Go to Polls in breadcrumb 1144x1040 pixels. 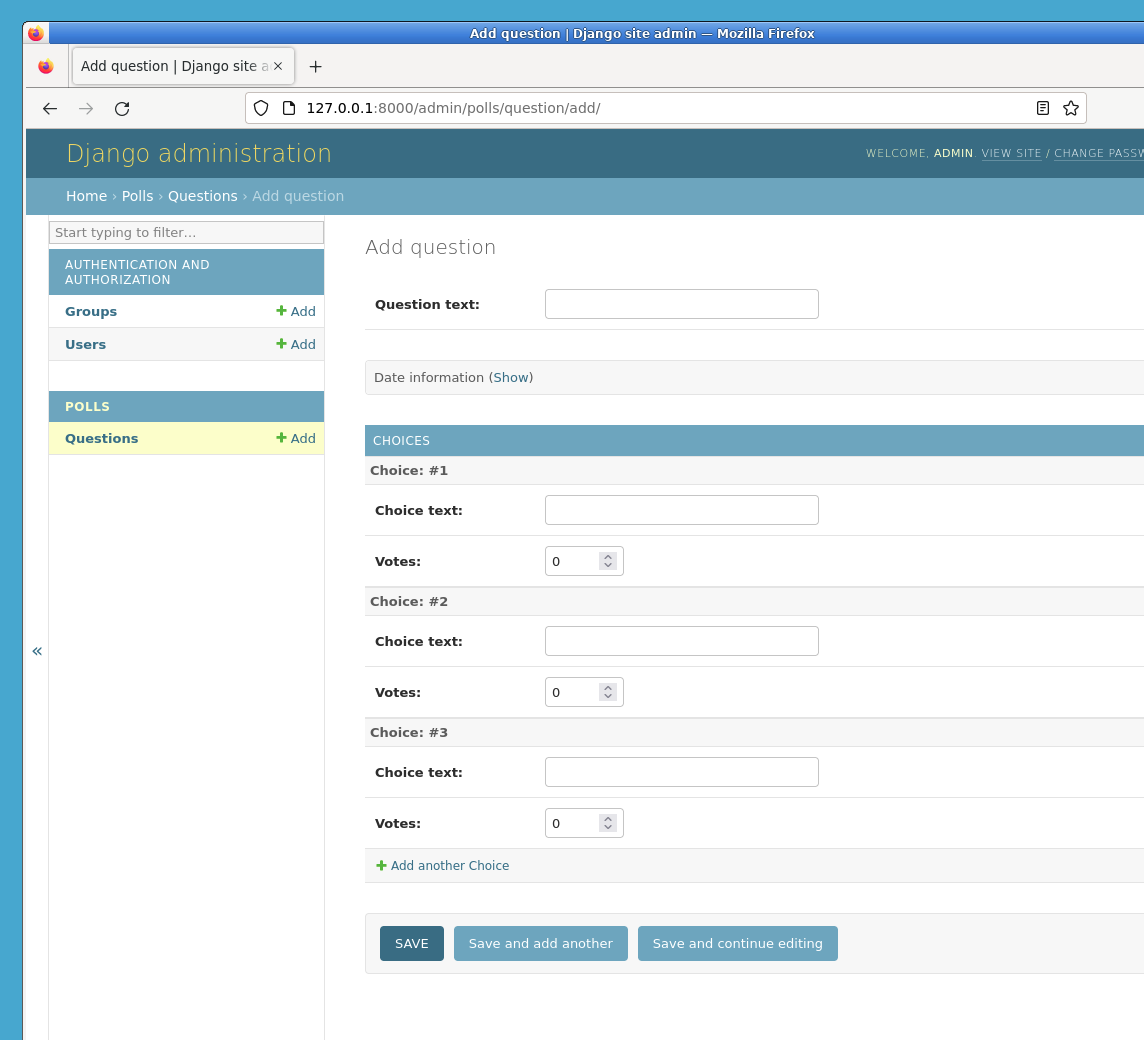pos(137,196)
